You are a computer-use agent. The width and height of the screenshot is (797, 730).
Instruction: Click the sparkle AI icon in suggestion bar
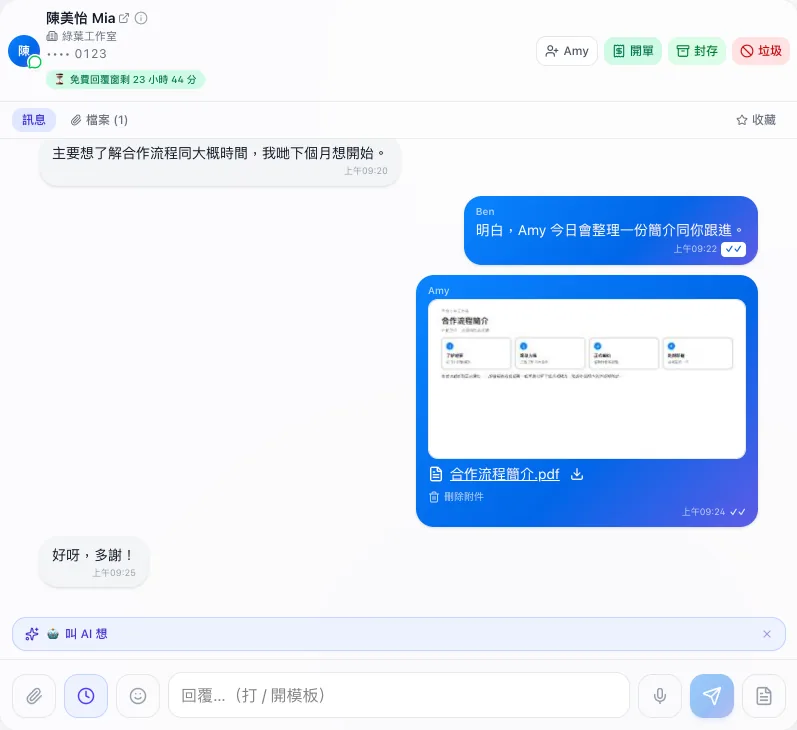(32, 634)
